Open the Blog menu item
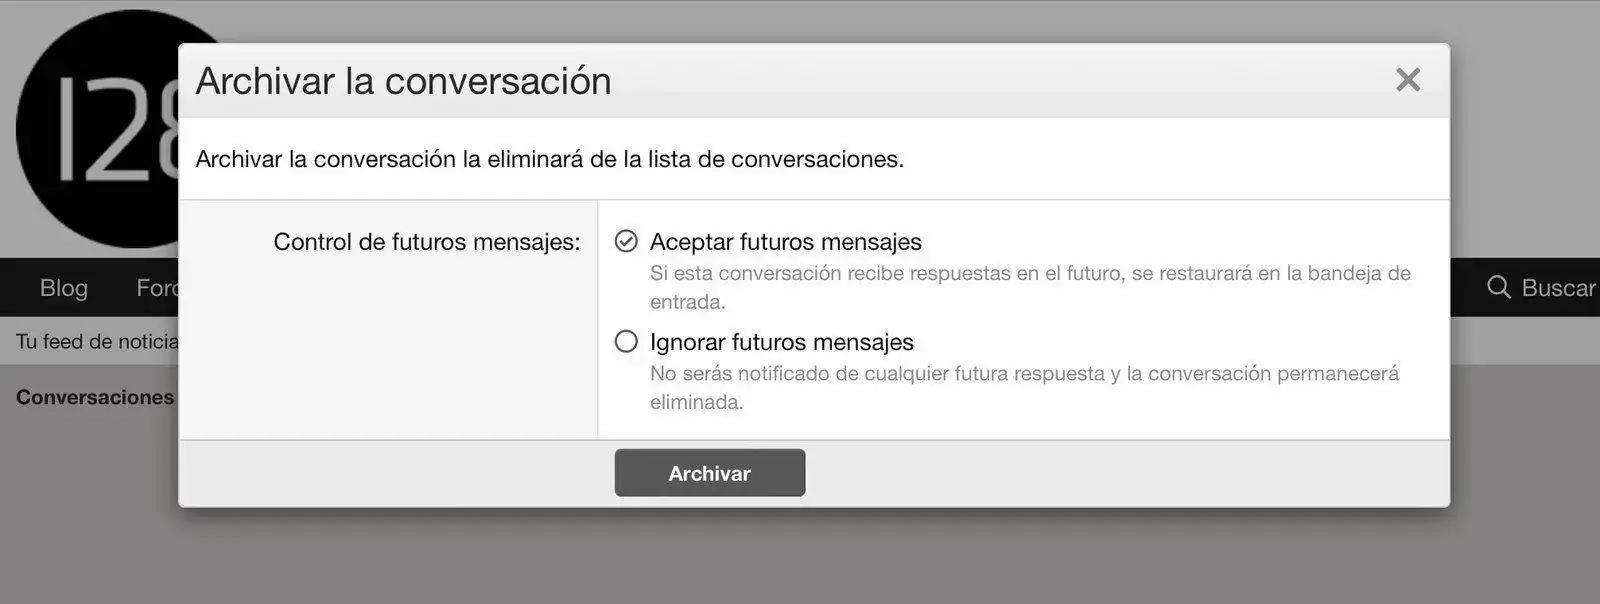 point(64,288)
